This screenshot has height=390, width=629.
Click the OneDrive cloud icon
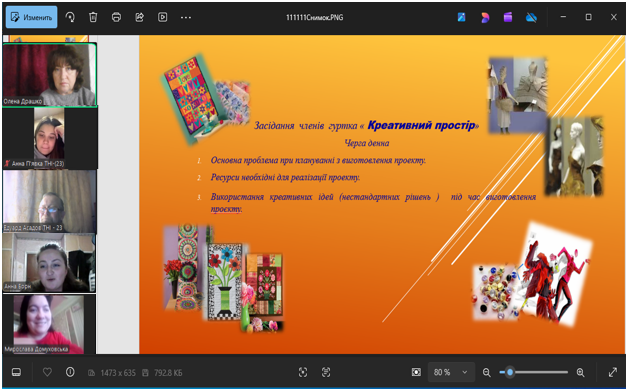[x=531, y=17]
